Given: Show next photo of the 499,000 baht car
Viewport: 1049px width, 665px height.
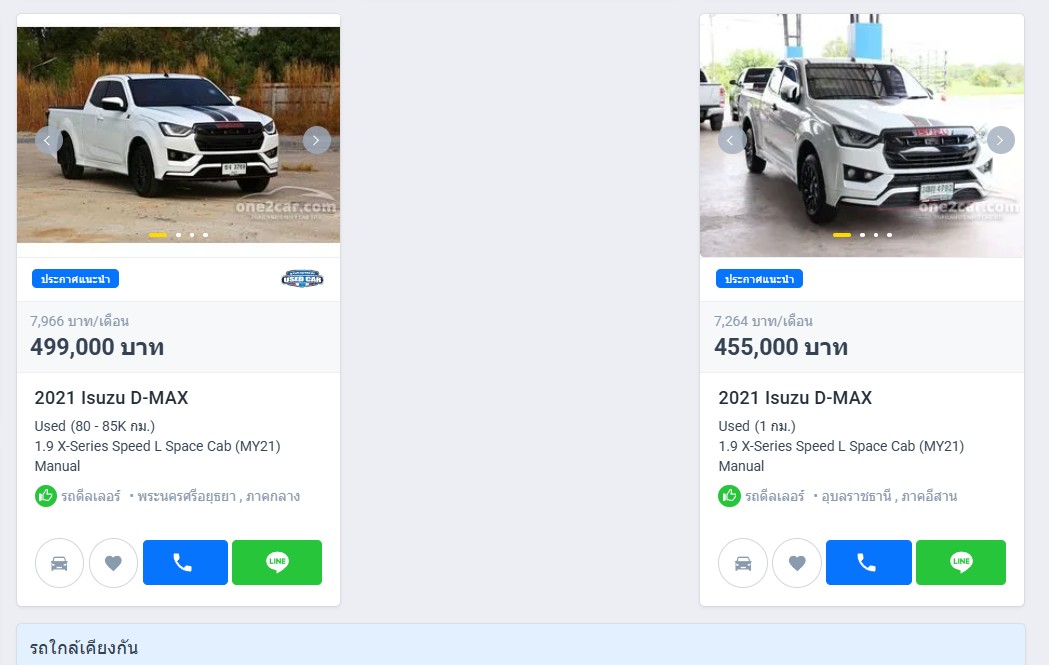Looking at the screenshot, I should [x=316, y=140].
